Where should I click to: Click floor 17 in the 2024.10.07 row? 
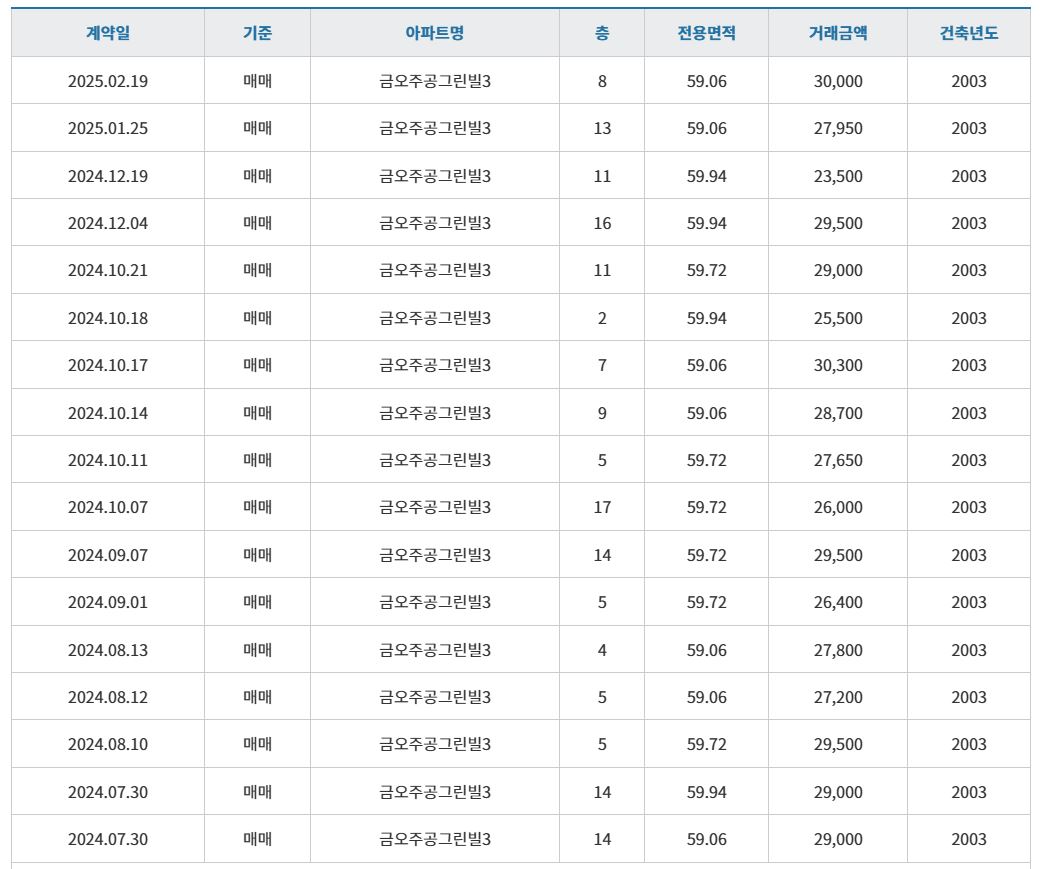(x=602, y=507)
